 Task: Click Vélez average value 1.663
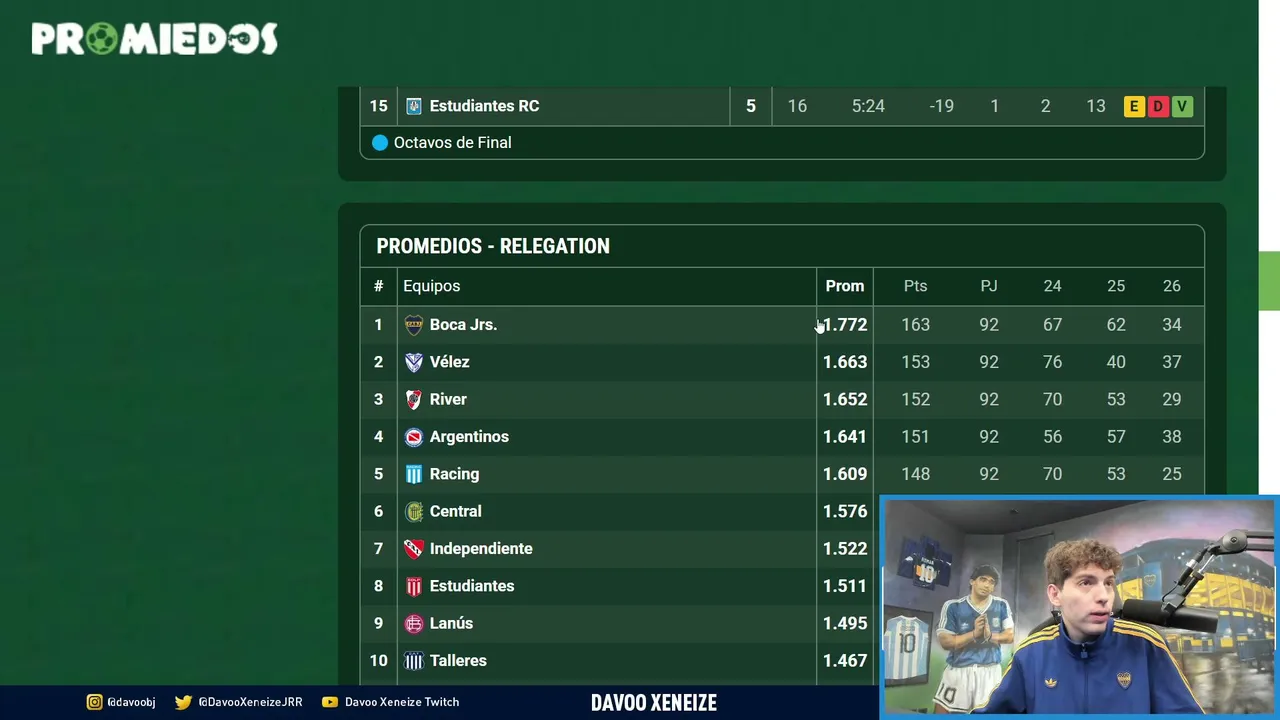tap(845, 362)
